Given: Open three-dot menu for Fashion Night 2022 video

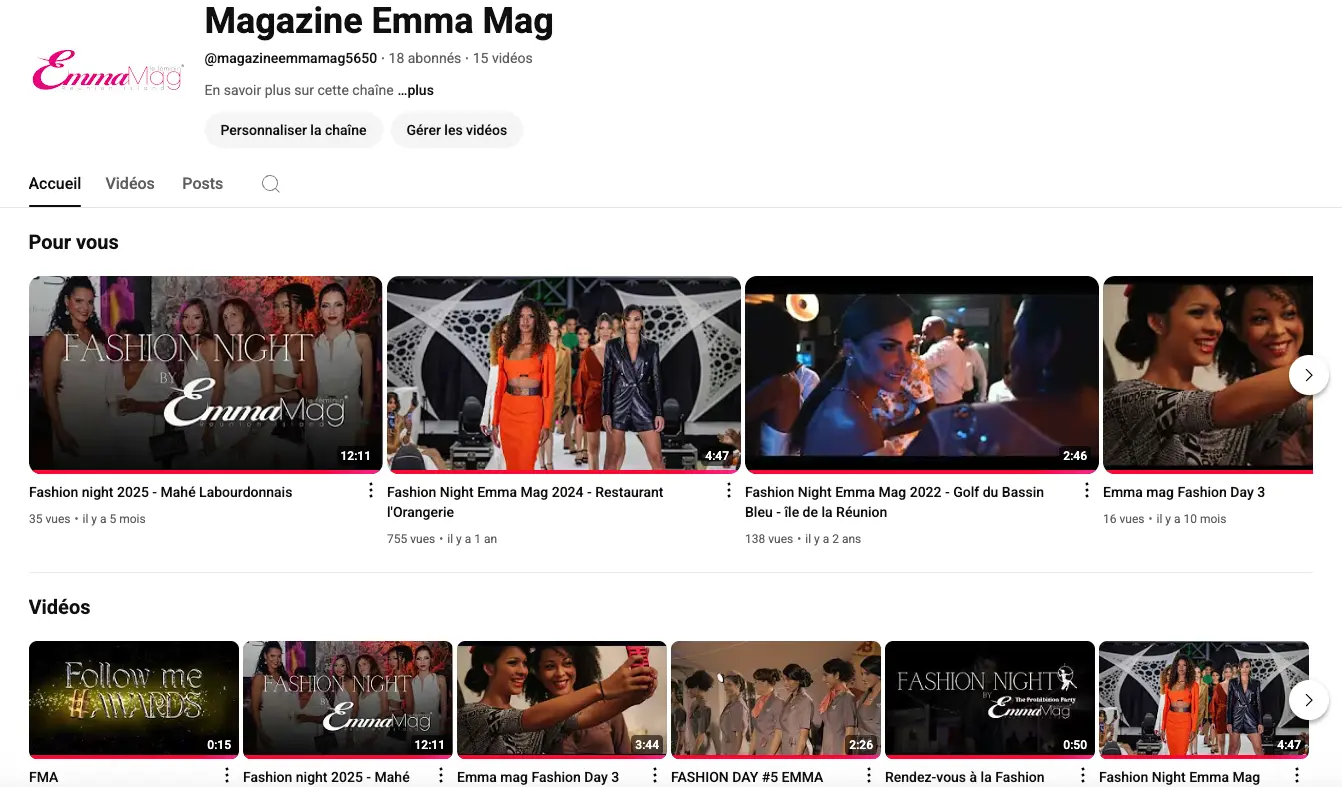Looking at the screenshot, I should [x=1086, y=490].
